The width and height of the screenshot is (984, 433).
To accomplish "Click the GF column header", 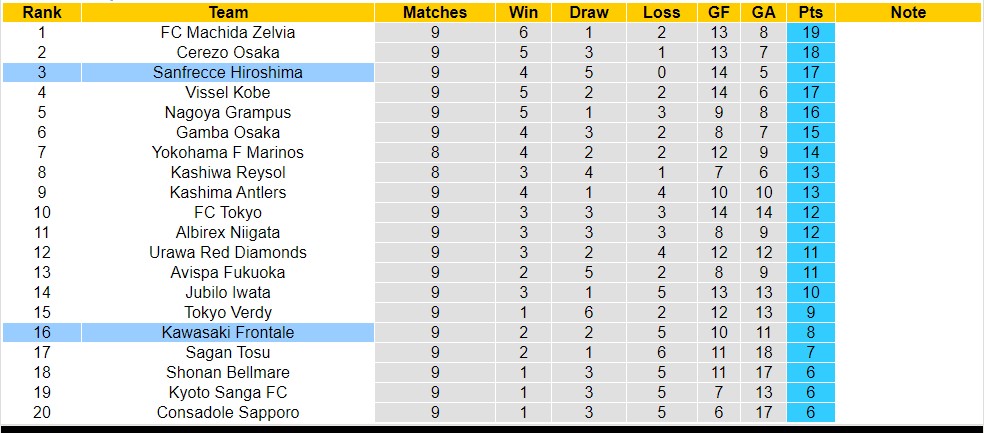I will pos(718,13).
